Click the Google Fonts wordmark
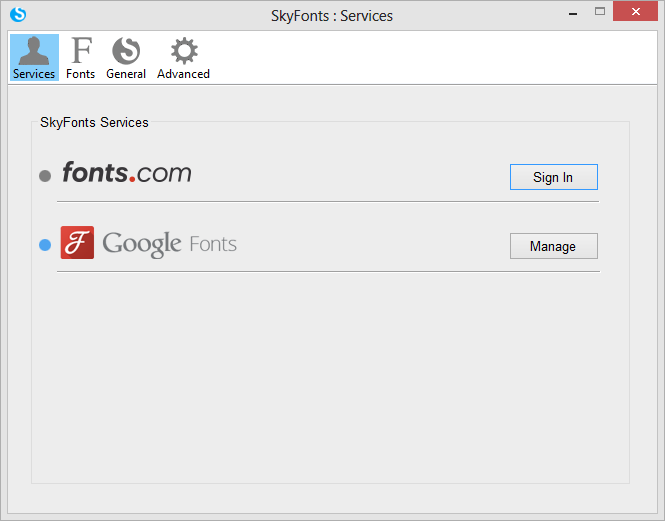 (170, 244)
